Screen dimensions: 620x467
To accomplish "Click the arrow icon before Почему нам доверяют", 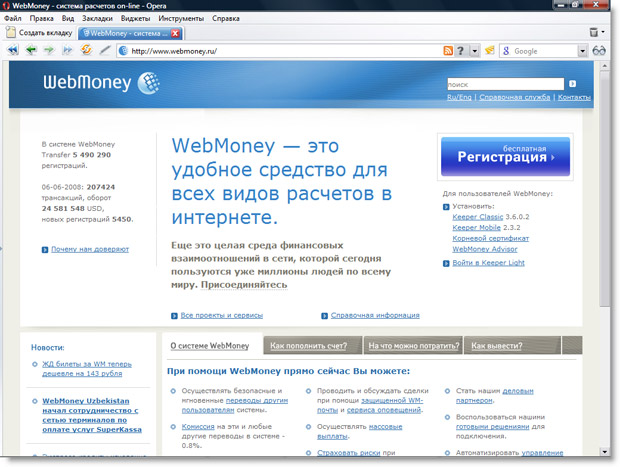I will point(45,250).
